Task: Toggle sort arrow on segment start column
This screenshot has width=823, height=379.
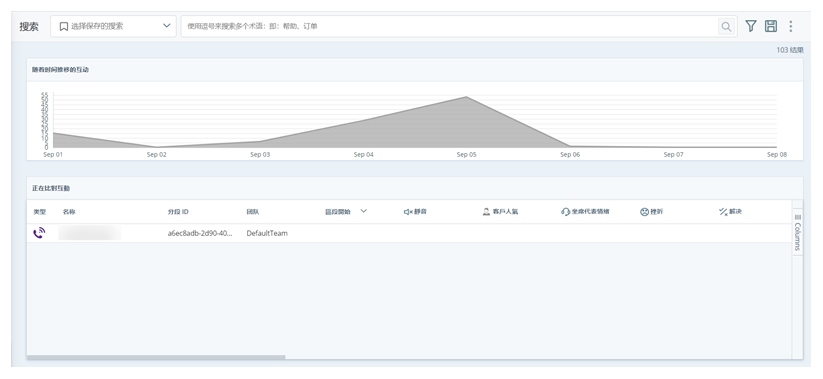Action: pyautogui.click(x=363, y=211)
